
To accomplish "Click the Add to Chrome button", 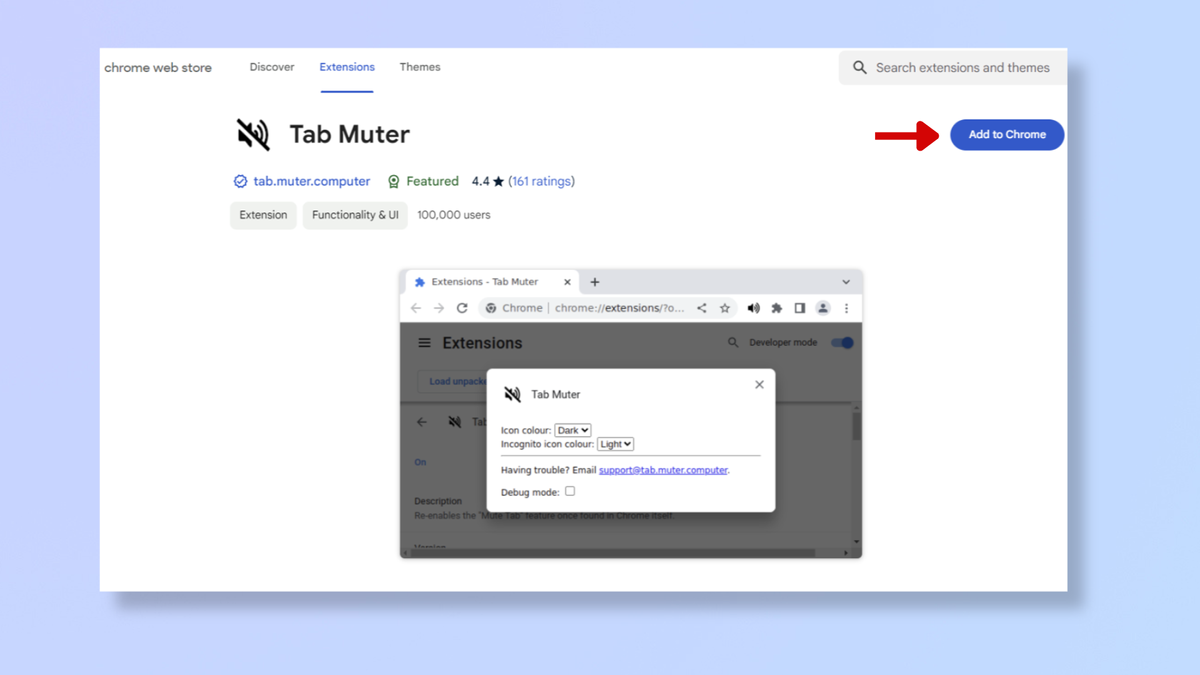I will 1006,134.
